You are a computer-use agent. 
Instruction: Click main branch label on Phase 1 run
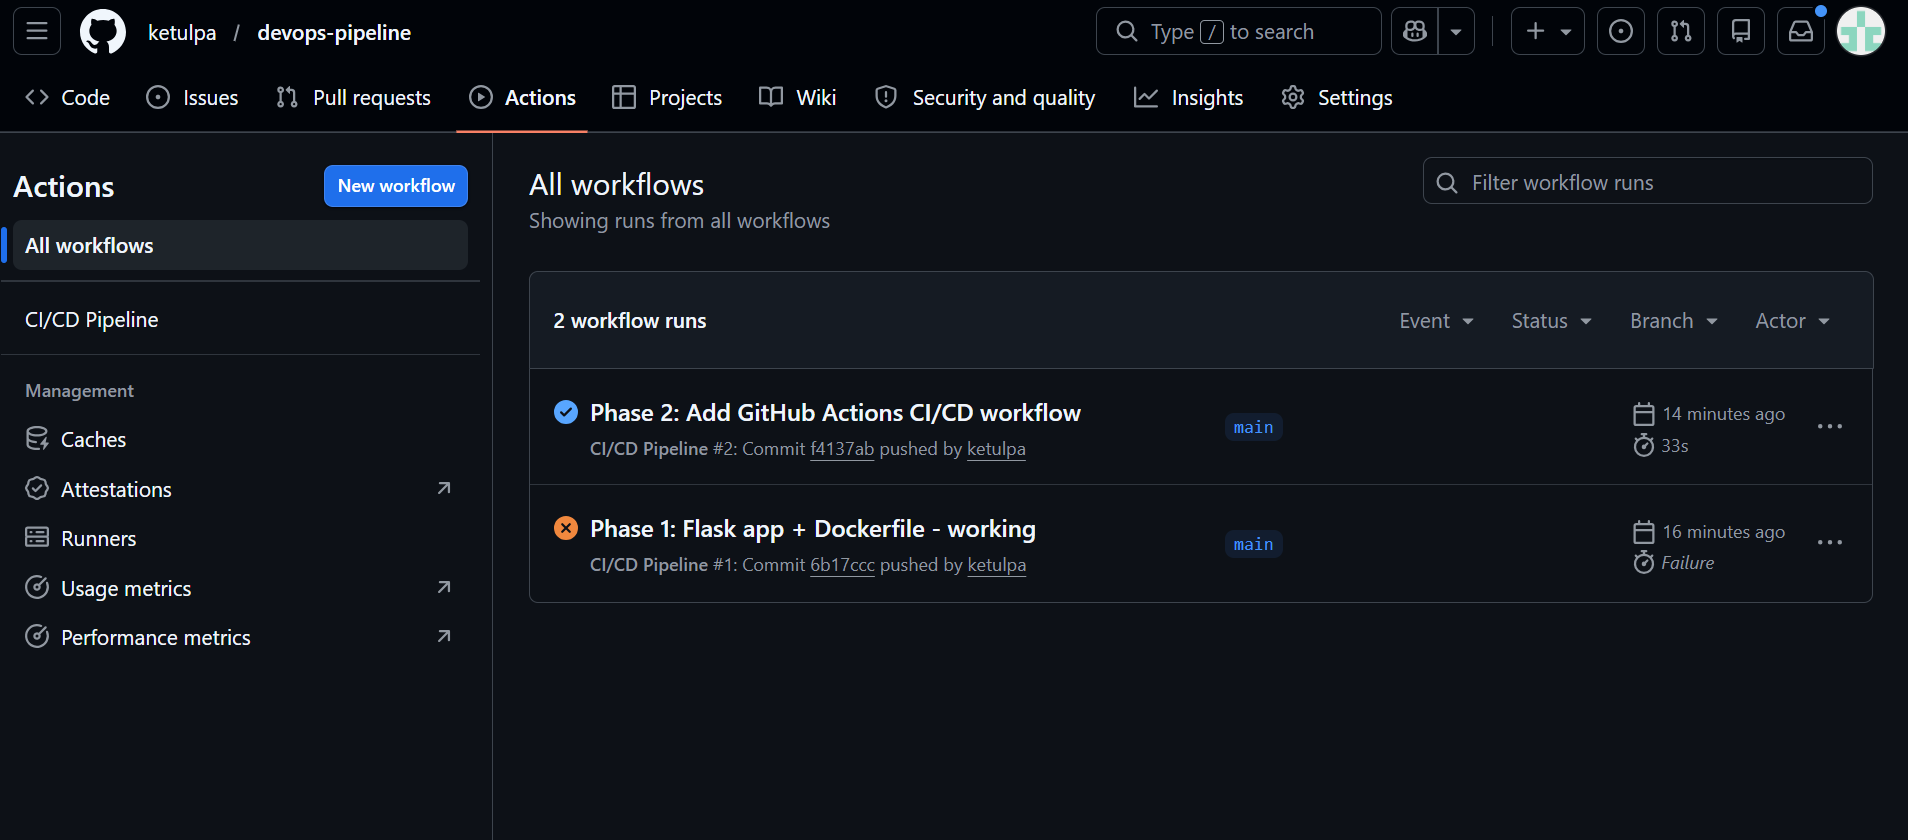point(1253,544)
